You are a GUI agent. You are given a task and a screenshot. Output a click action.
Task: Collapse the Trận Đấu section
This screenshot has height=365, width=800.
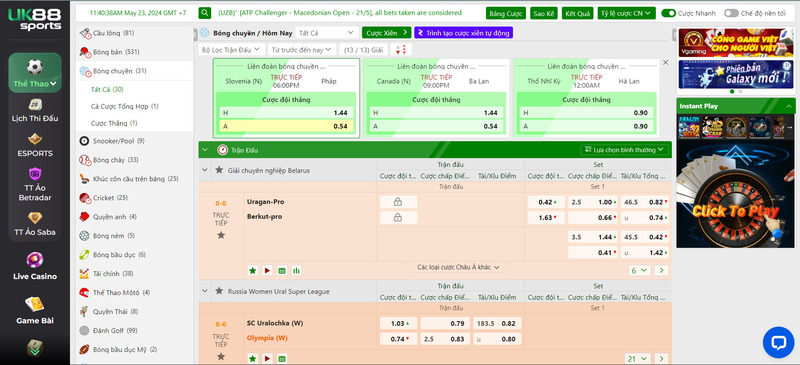(205, 150)
